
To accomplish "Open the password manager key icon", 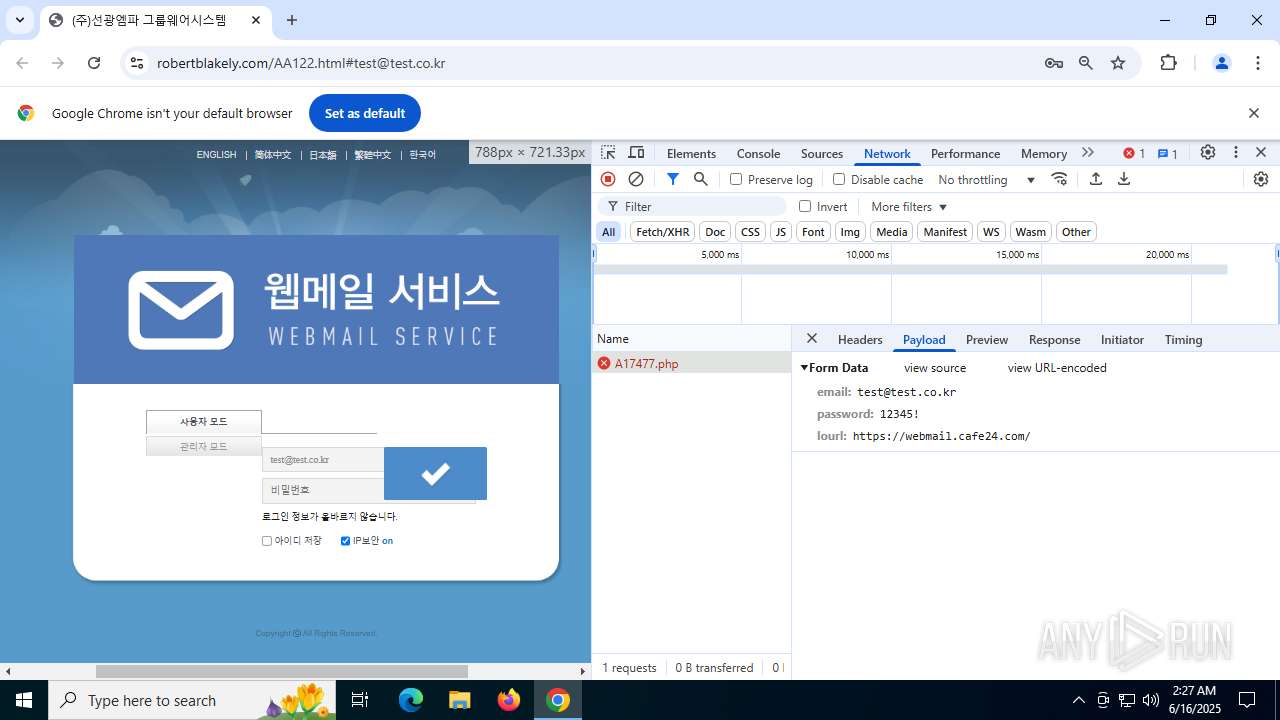I will (1054, 63).
